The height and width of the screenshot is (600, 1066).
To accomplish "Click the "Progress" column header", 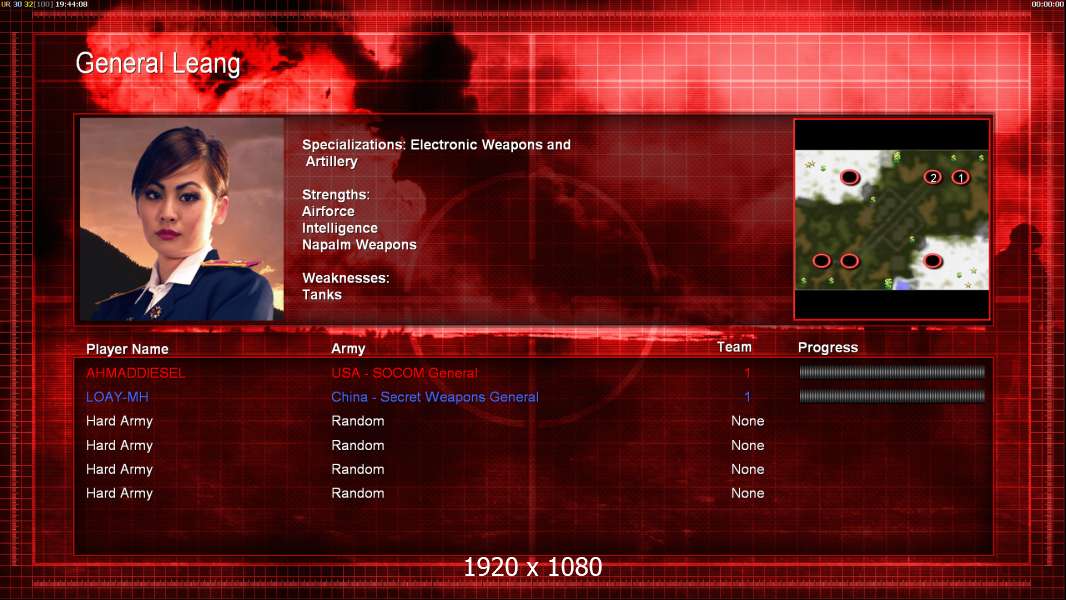I will [x=828, y=348].
